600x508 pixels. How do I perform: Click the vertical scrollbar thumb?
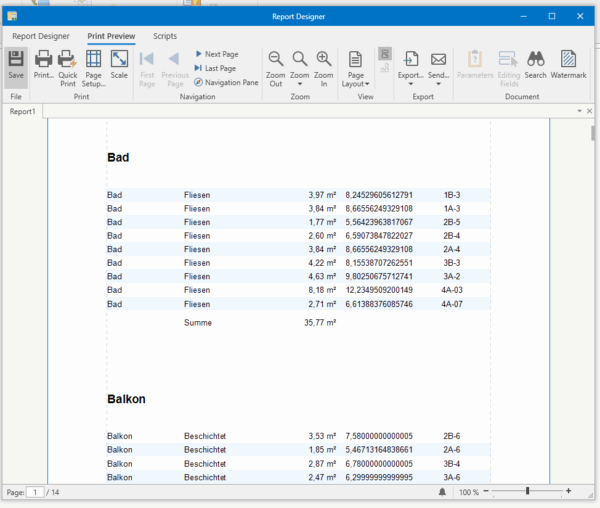click(593, 134)
